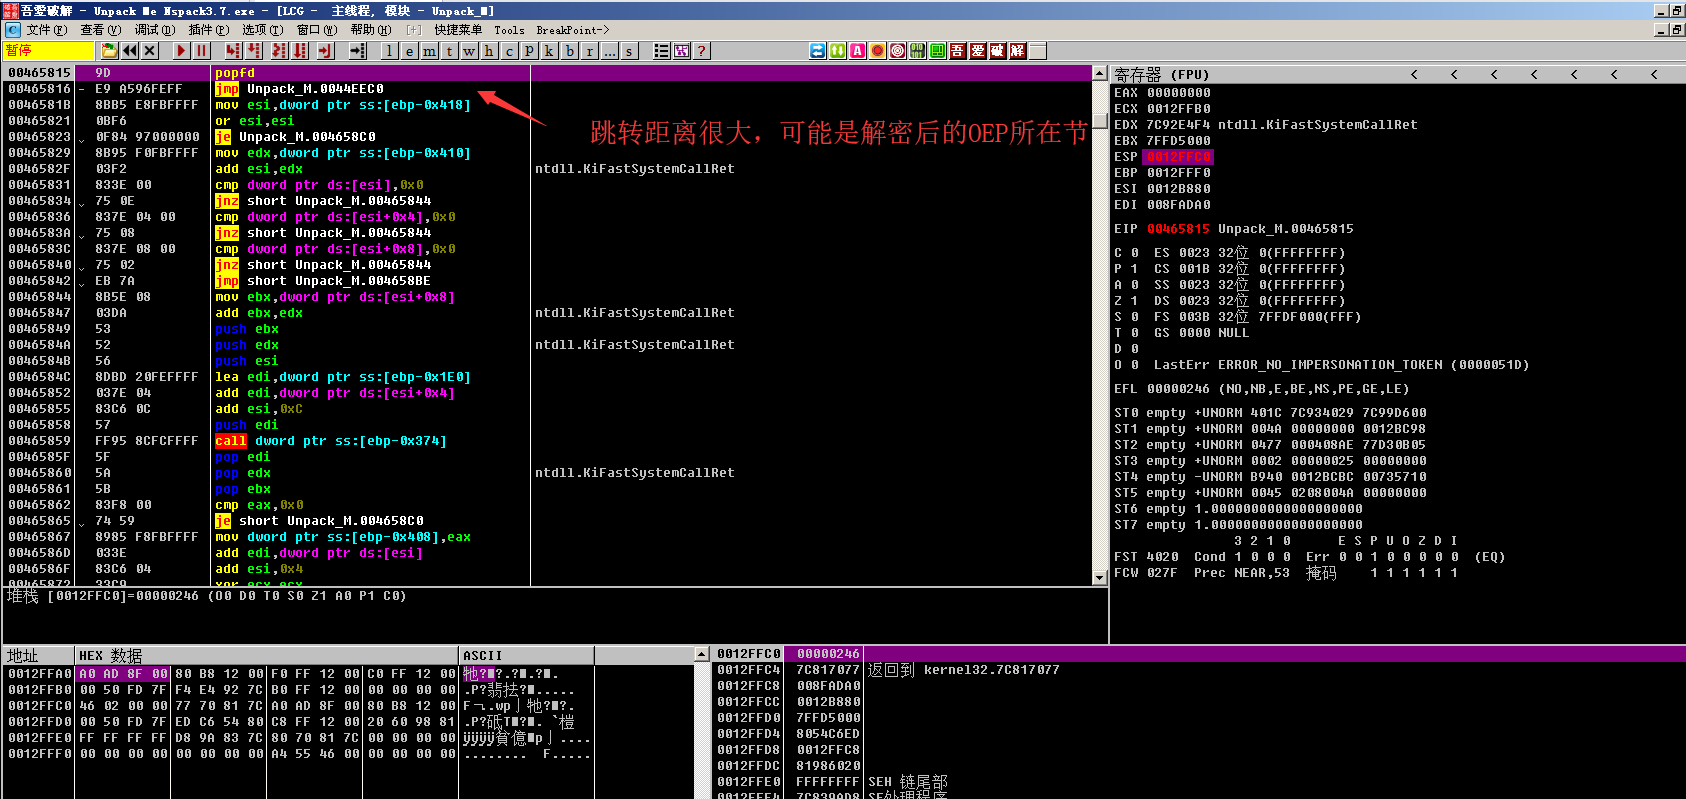The width and height of the screenshot is (1686, 799).
Task: Open the Log window with 'l' button
Action: [x=389, y=50]
